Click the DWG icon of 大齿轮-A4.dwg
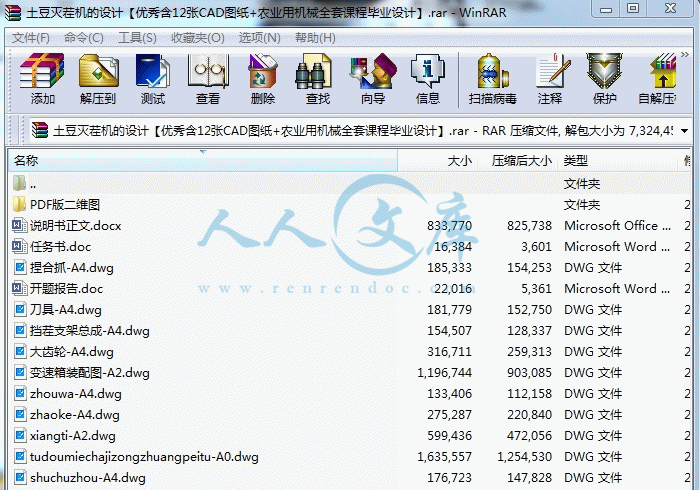700x490 pixels. click(19, 351)
